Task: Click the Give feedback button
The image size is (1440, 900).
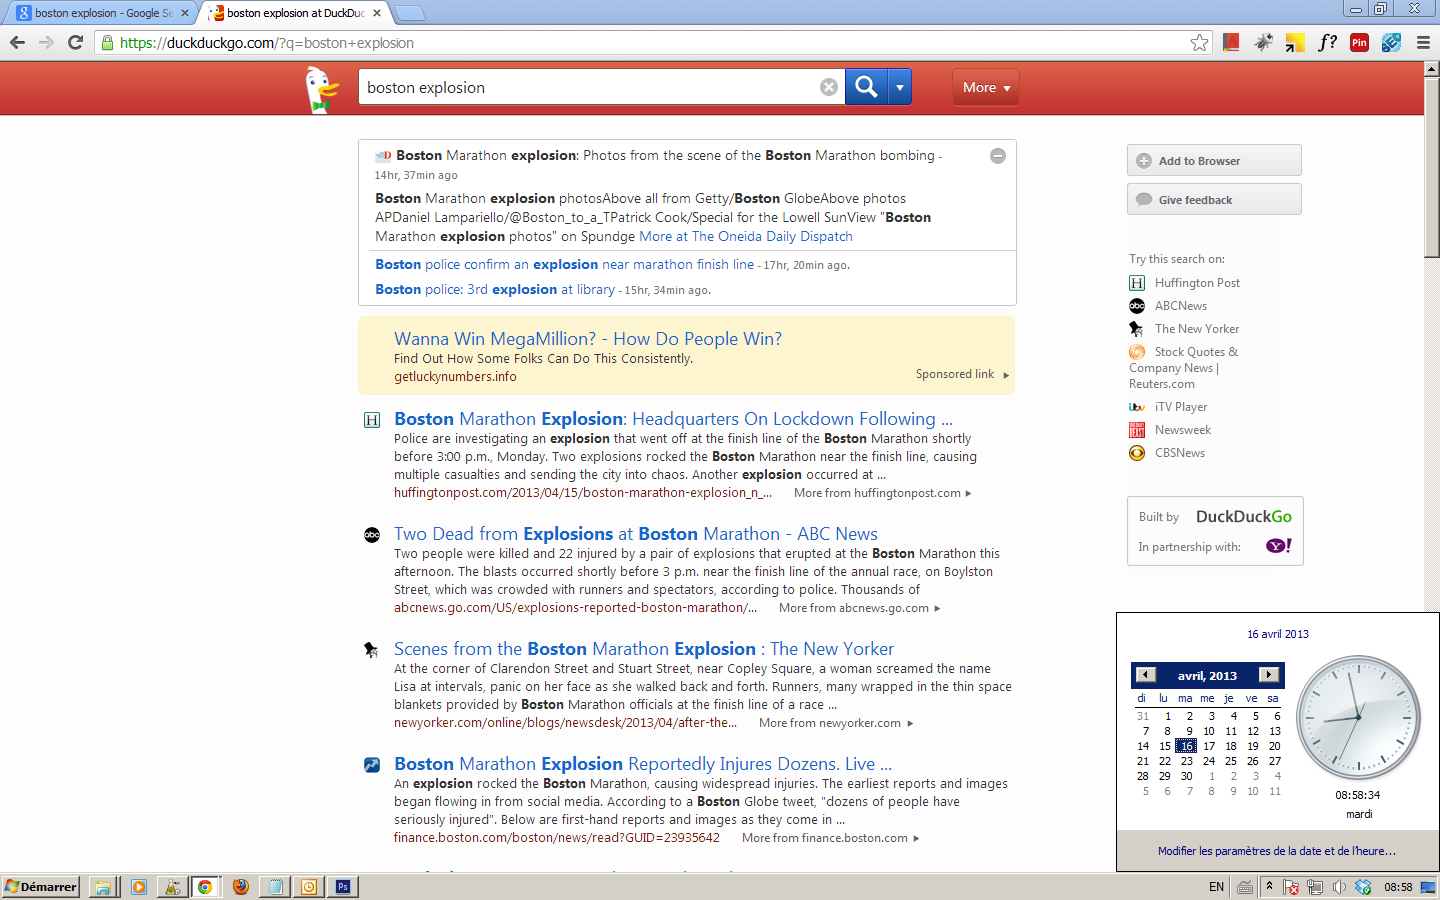Action: coord(1214,199)
